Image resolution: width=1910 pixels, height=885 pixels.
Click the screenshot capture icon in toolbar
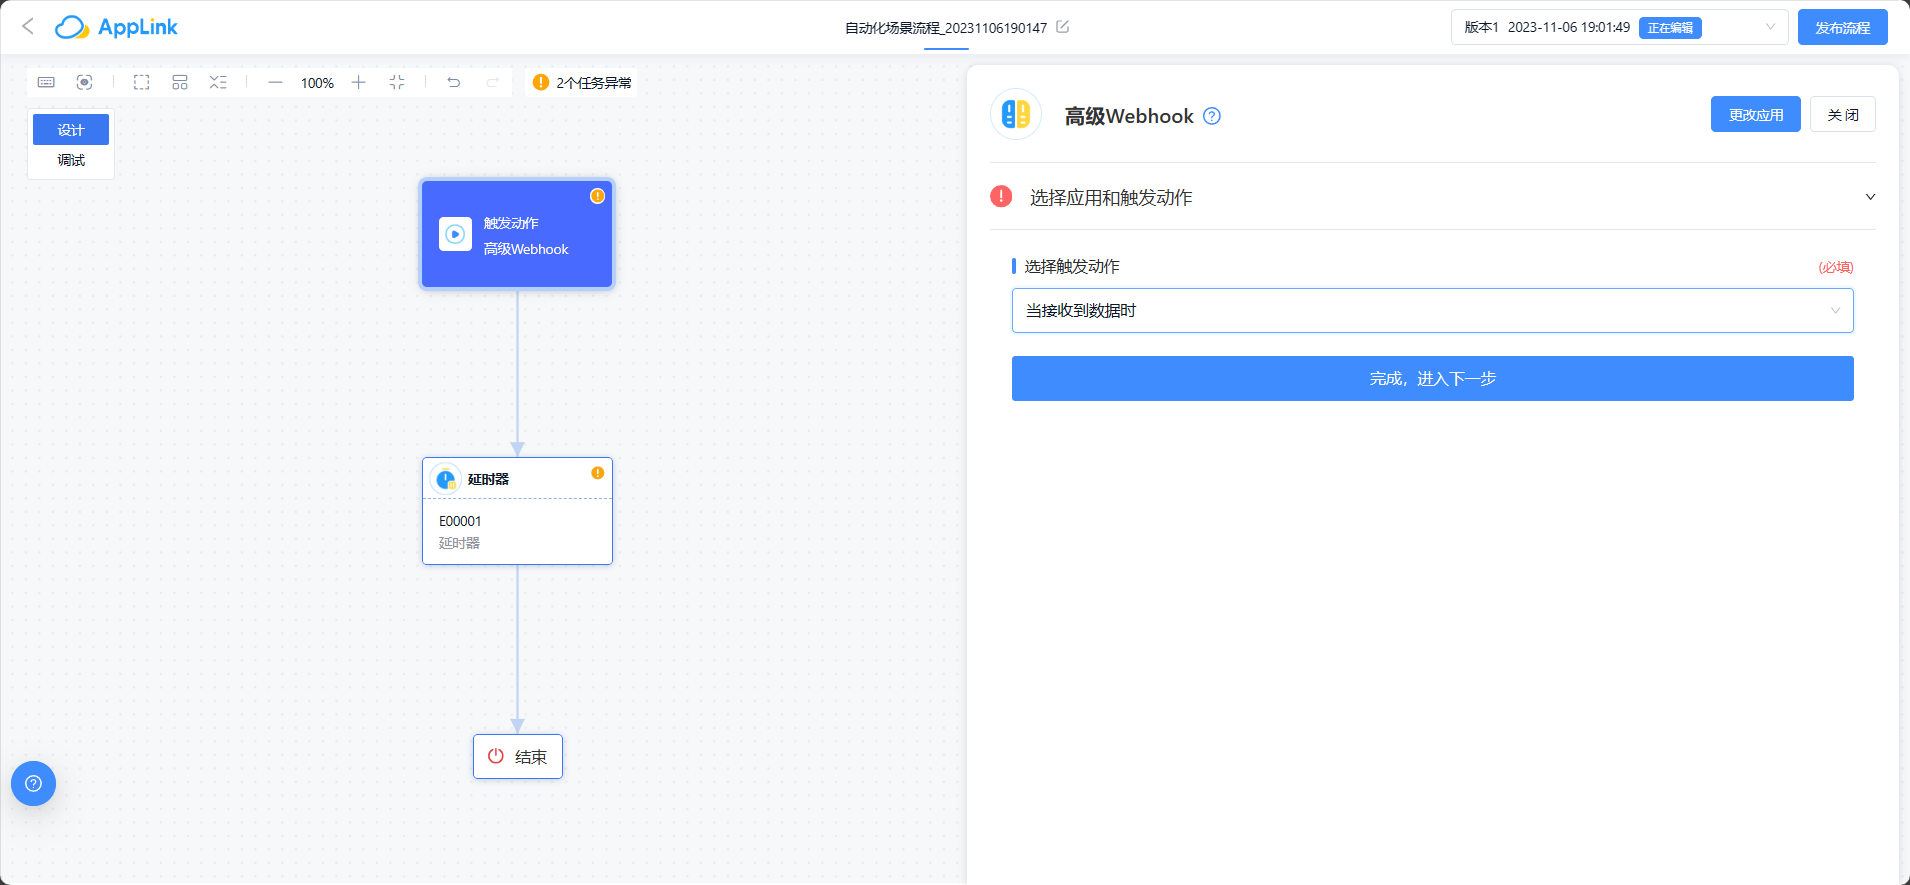tap(85, 82)
